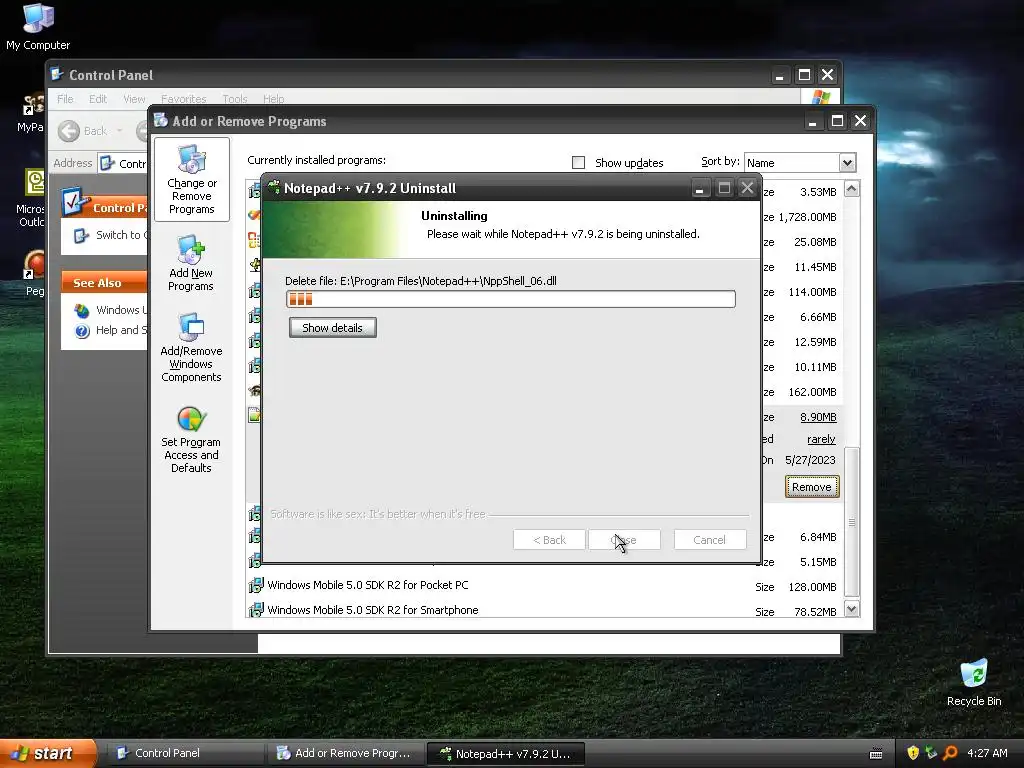Image resolution: width=1024 pixels, height=768 pixels.
Task: Click the program list scrollbar thumb
Action: (852, 522)
